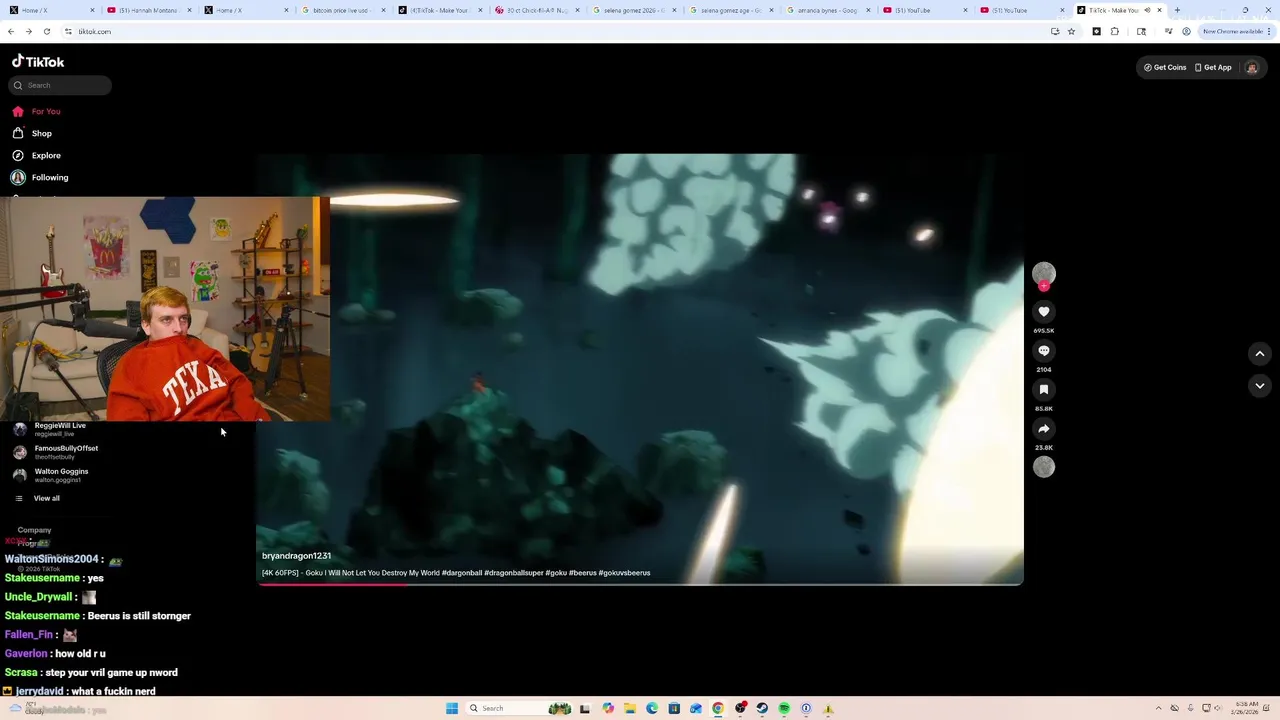This screenshot has height=720, width=1280.
Task: Go to previous video arrow
Action: point(1259,353)
